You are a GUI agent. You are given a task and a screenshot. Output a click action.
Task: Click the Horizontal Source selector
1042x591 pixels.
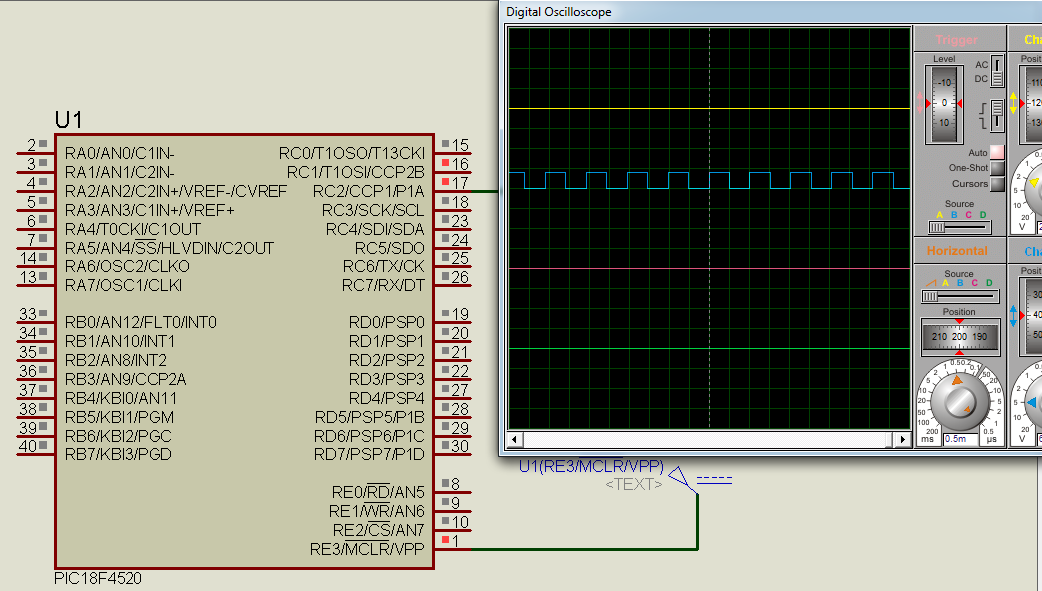click(958, 296)
